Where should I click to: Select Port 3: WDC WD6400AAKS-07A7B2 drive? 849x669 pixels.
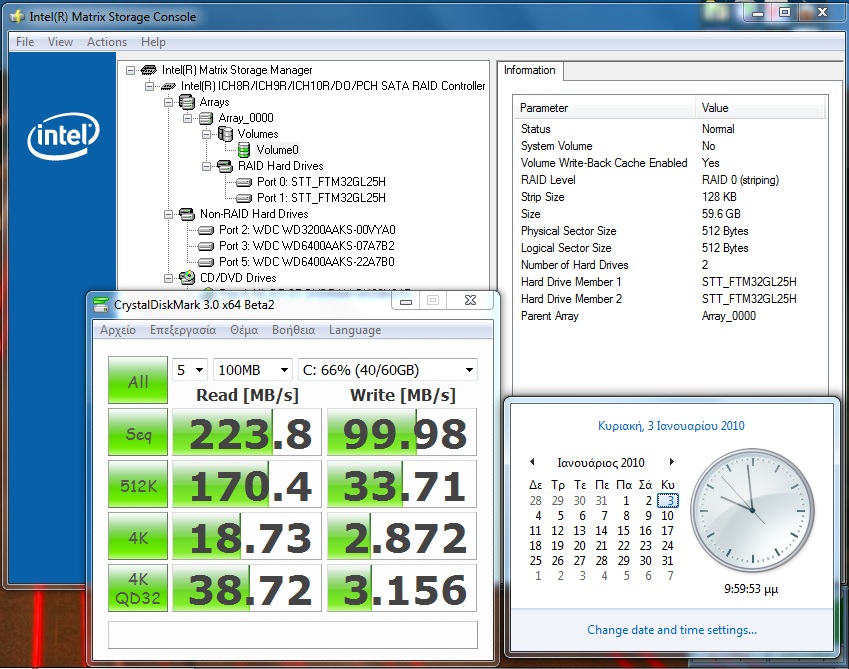click(307, 246)
